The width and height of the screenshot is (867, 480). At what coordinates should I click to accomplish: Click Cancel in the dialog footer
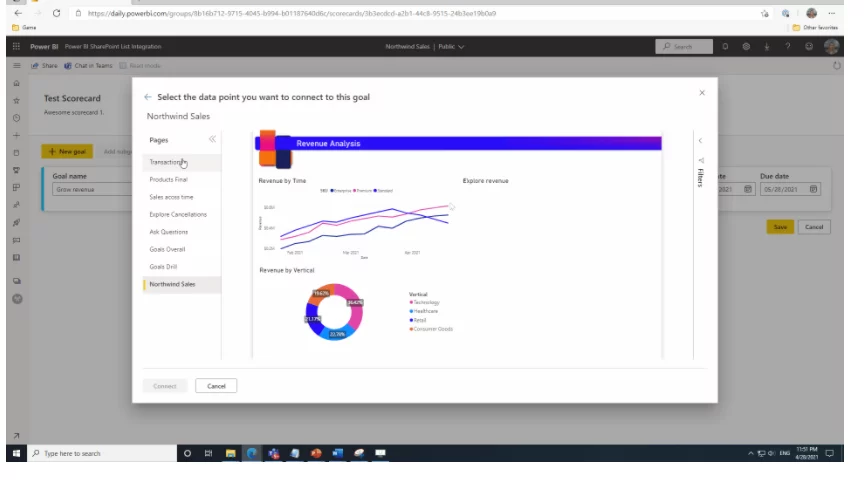[x=216, y=386]
